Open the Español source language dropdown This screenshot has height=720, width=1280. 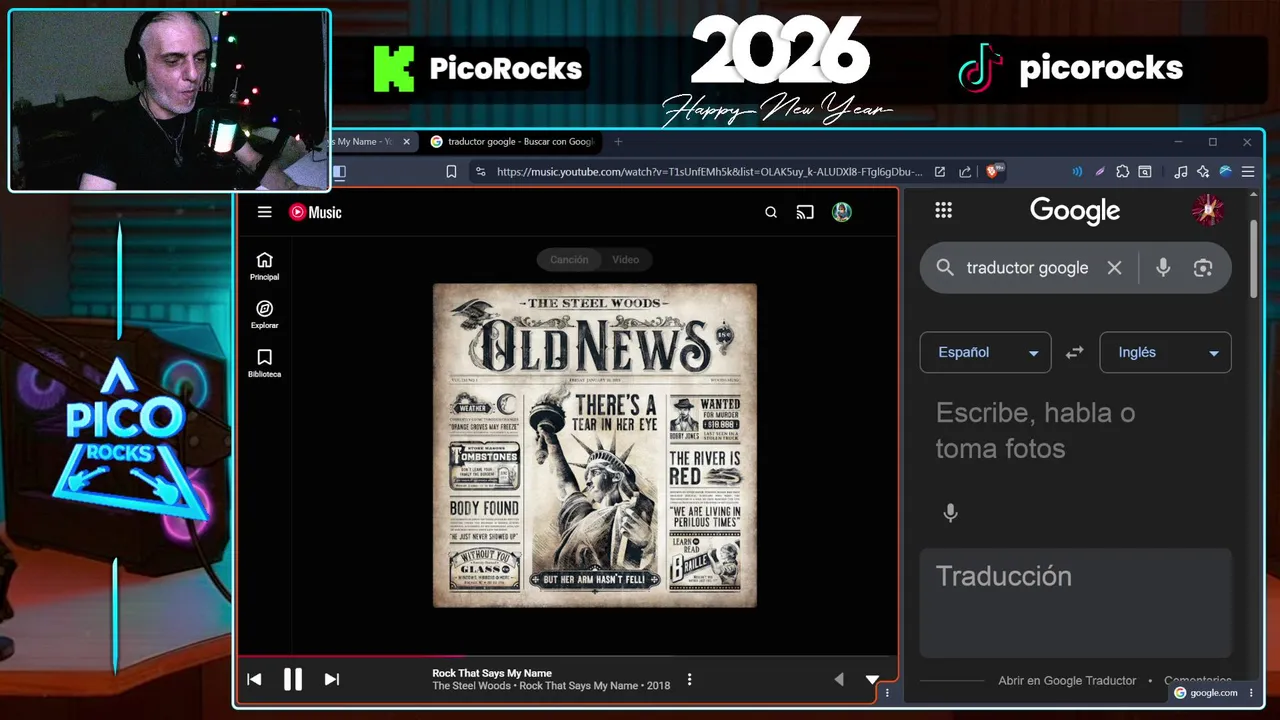985,352
